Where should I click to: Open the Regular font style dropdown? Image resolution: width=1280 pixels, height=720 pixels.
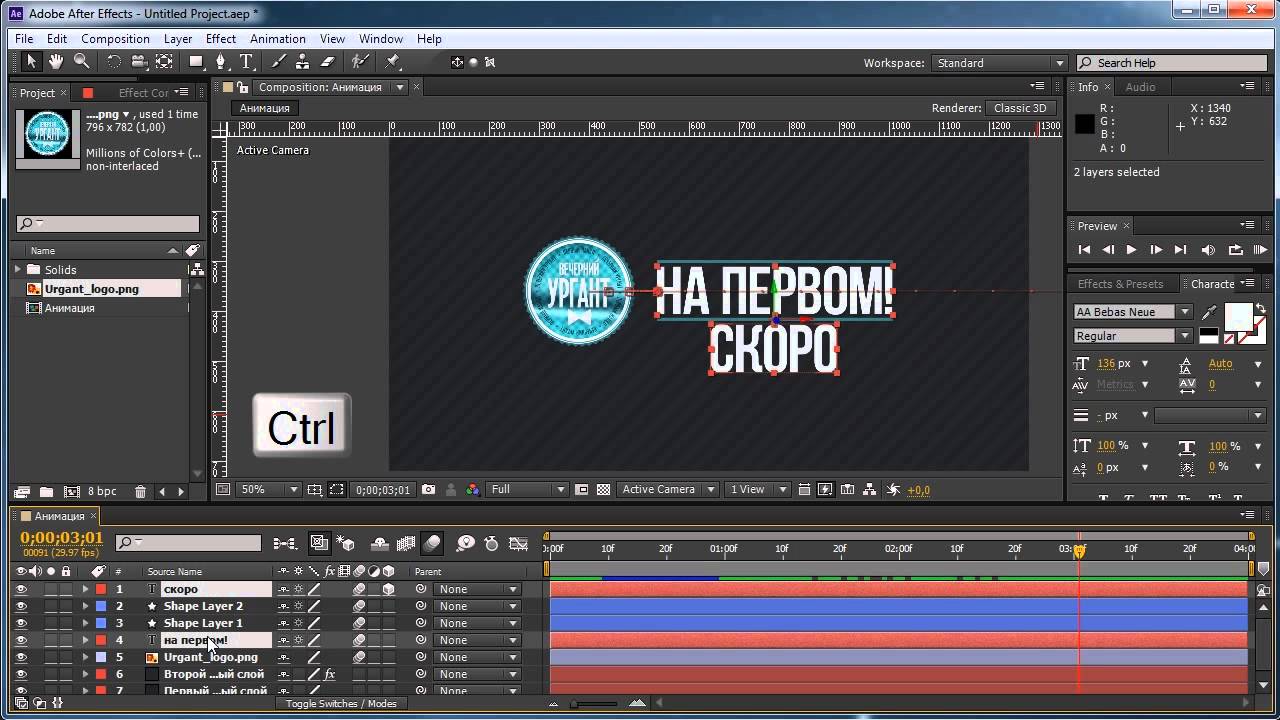1132,336
